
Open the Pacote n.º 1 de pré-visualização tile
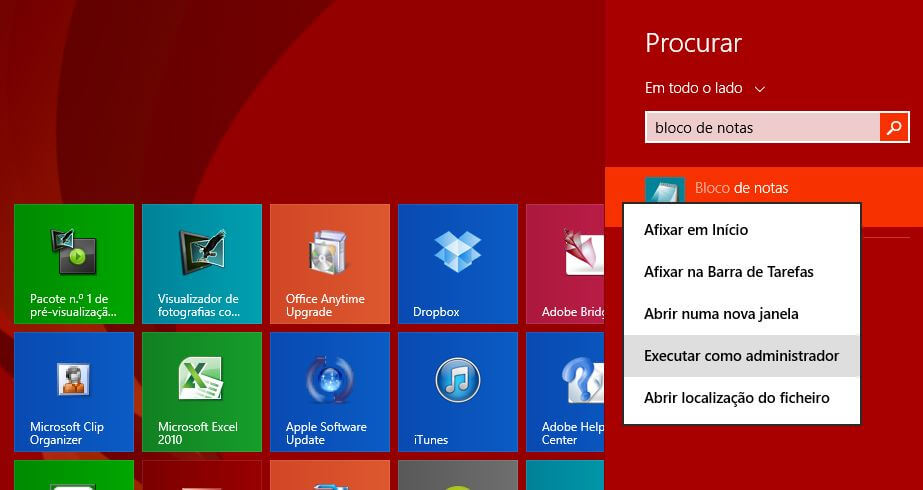(x=74, y=264)
